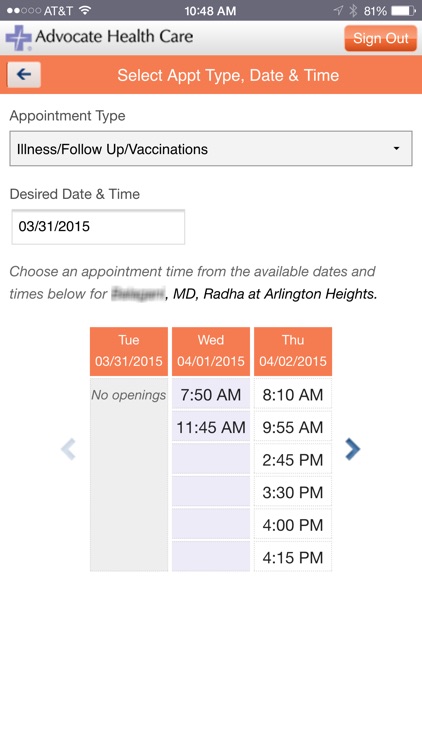Tap the Wi-Fi signal icon
Image resolution: width=422 pixels, height=750 pixels.
click(x=85, y=11)
